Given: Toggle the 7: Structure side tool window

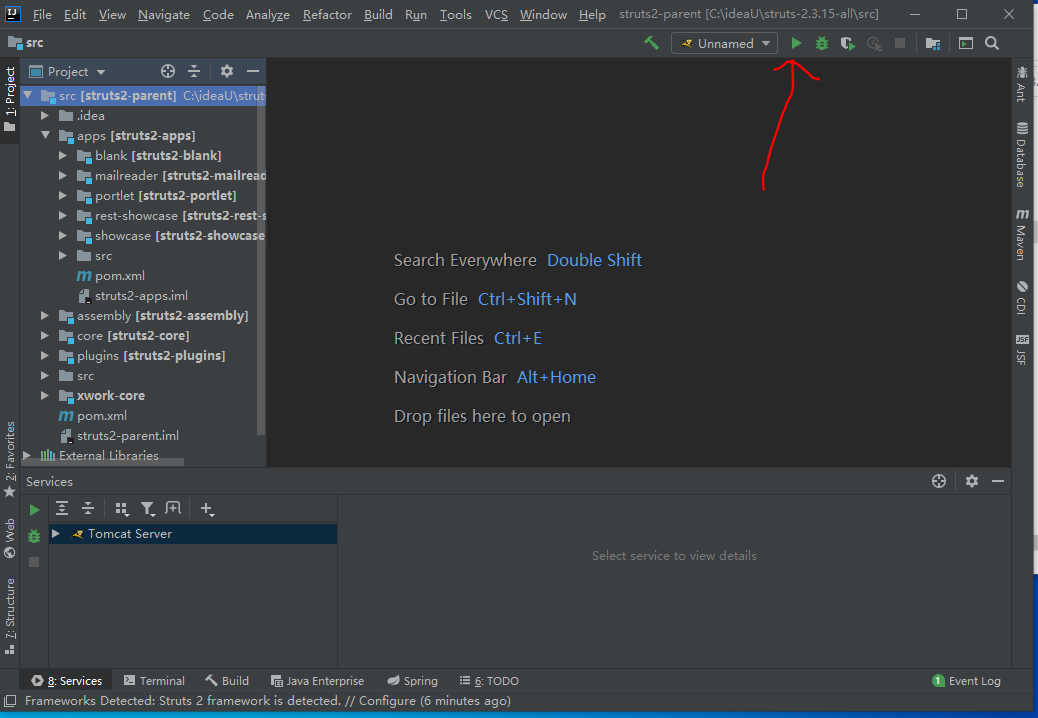Looking at the screenshot, I should coord(10,616).
